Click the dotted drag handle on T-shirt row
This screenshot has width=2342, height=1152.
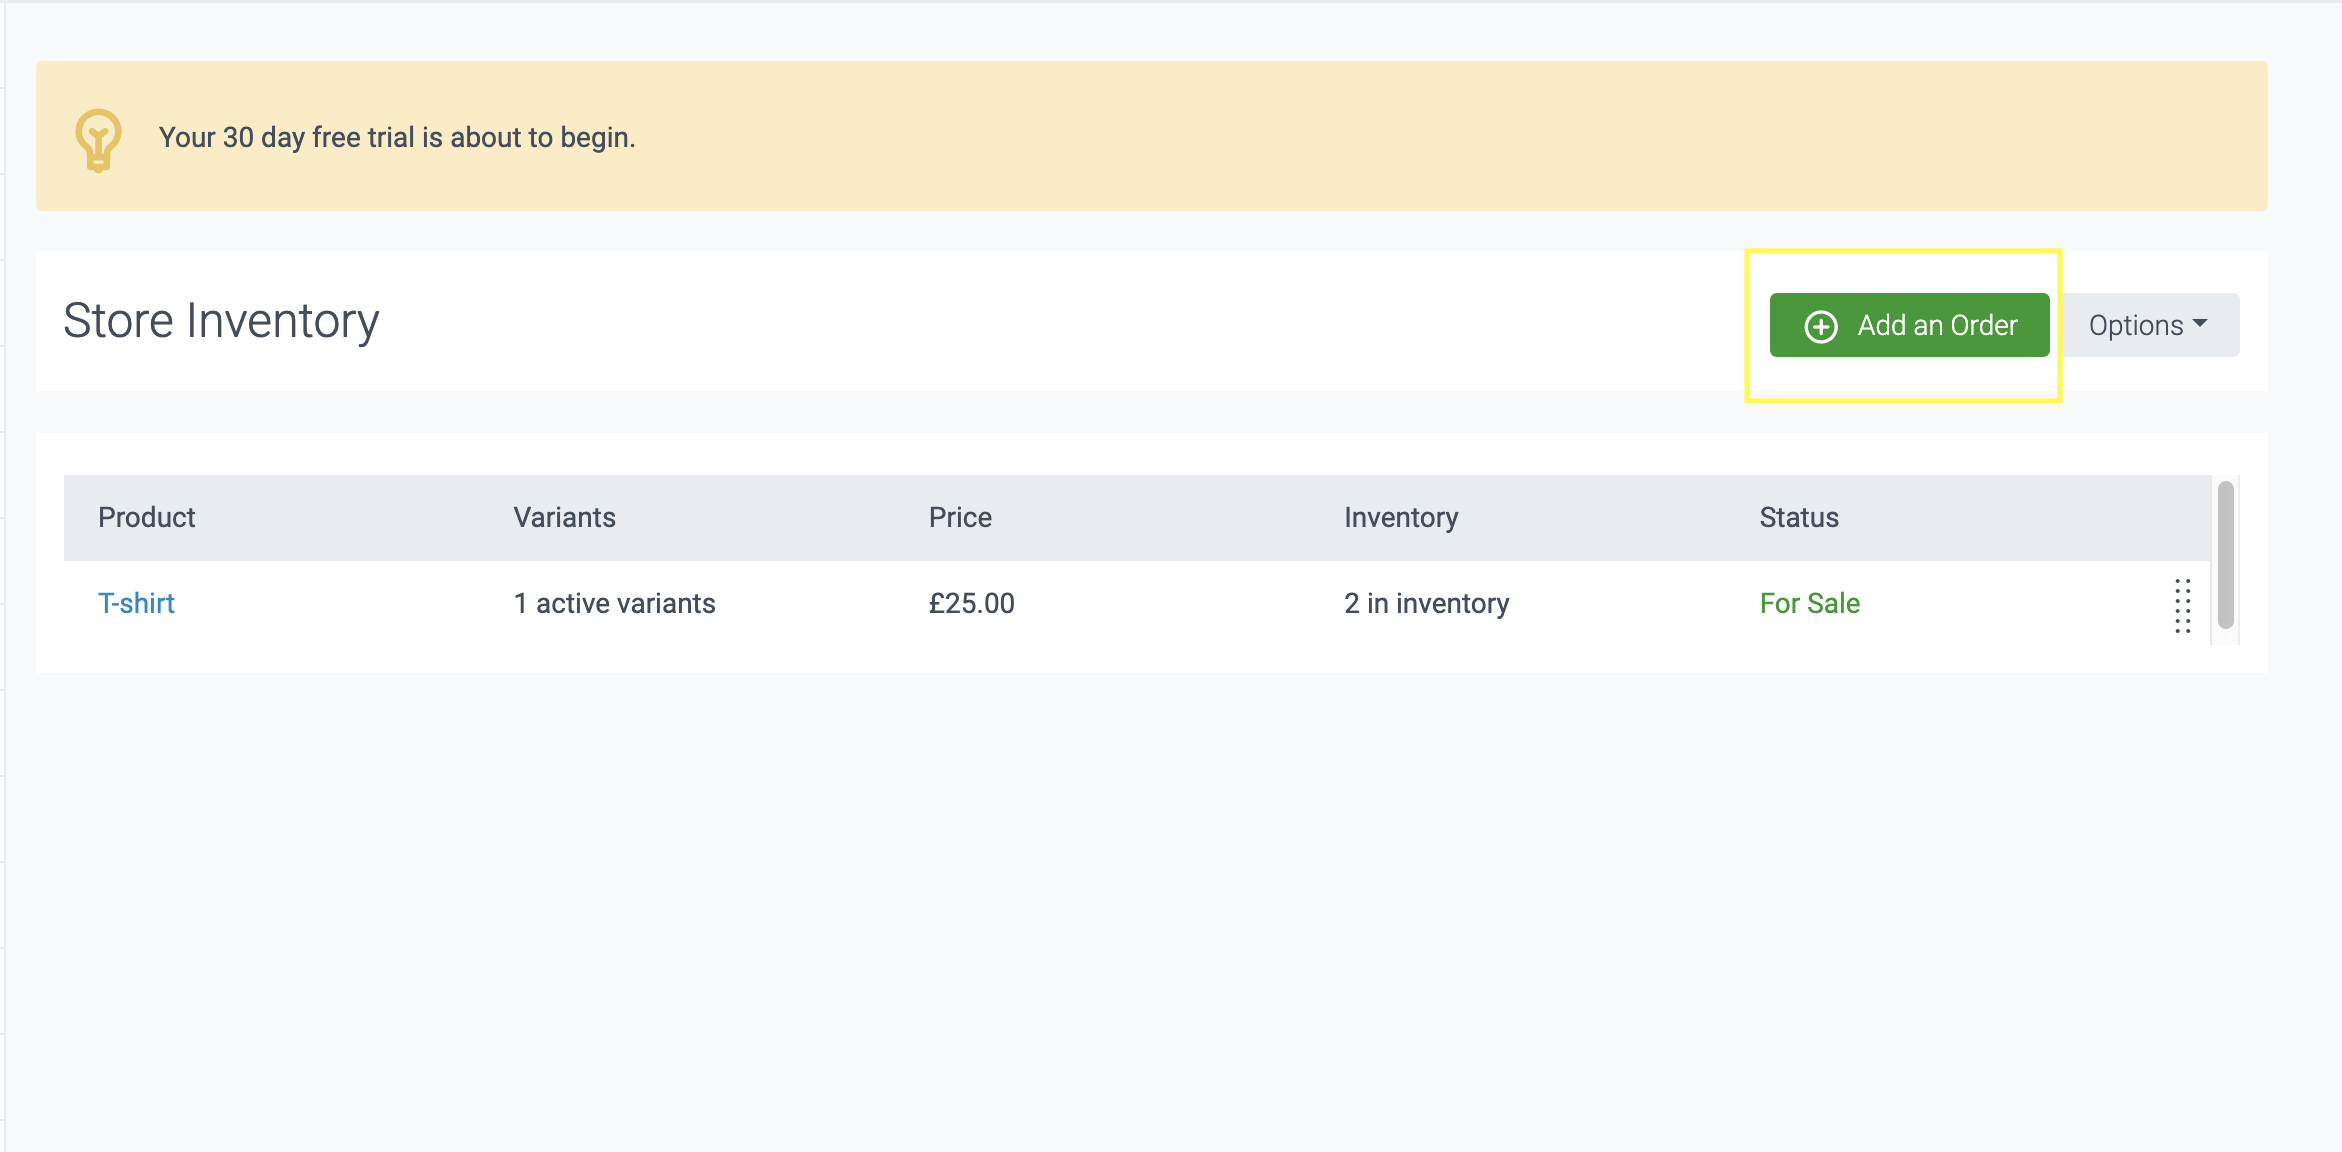[x=2182, y=605]
